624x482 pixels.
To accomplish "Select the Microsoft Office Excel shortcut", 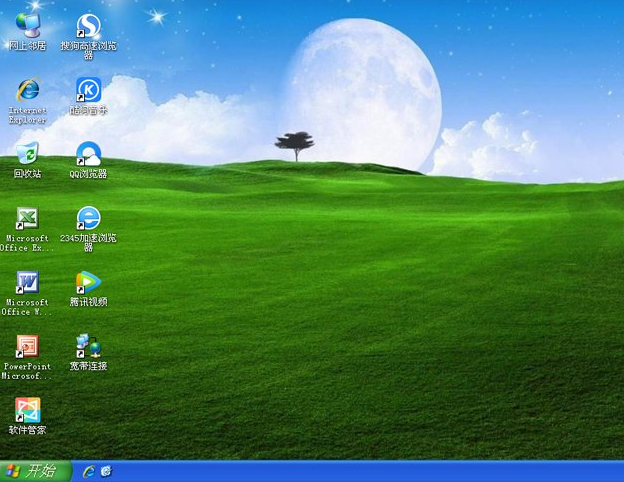I will click(28, 219).
